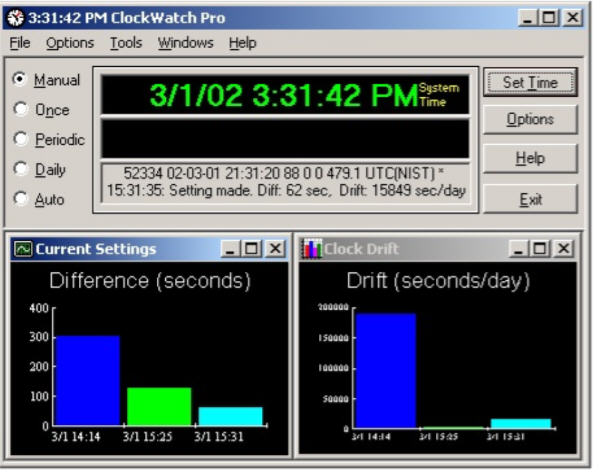Close the ClockWatch Pro main window

[572, 18]
